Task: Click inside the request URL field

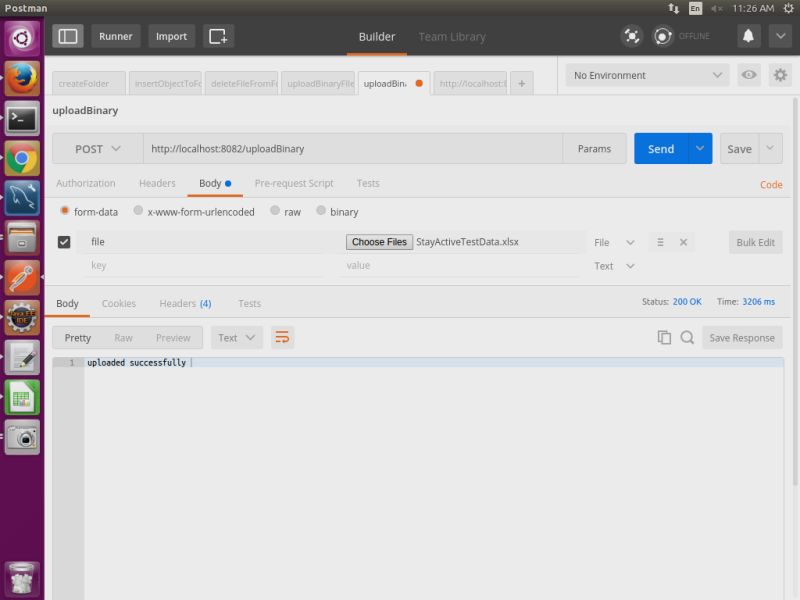Action: tap(350, 148)
